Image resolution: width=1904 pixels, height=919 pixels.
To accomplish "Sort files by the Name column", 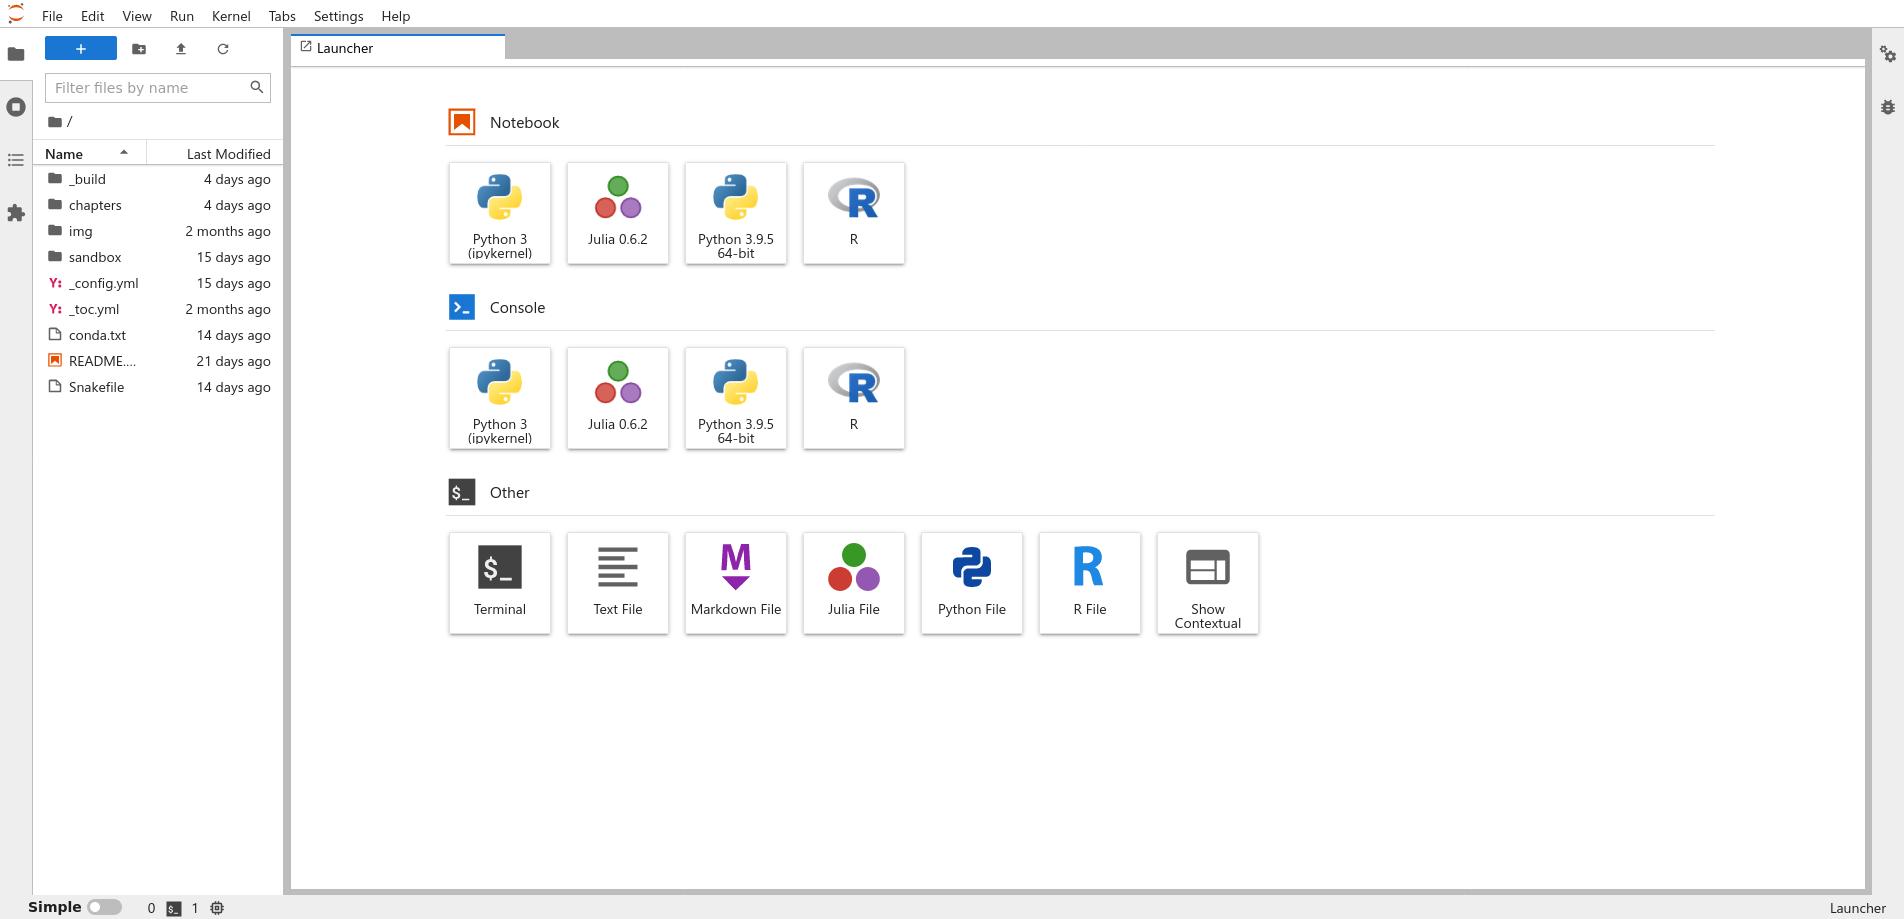I will [x=90, y=154].
